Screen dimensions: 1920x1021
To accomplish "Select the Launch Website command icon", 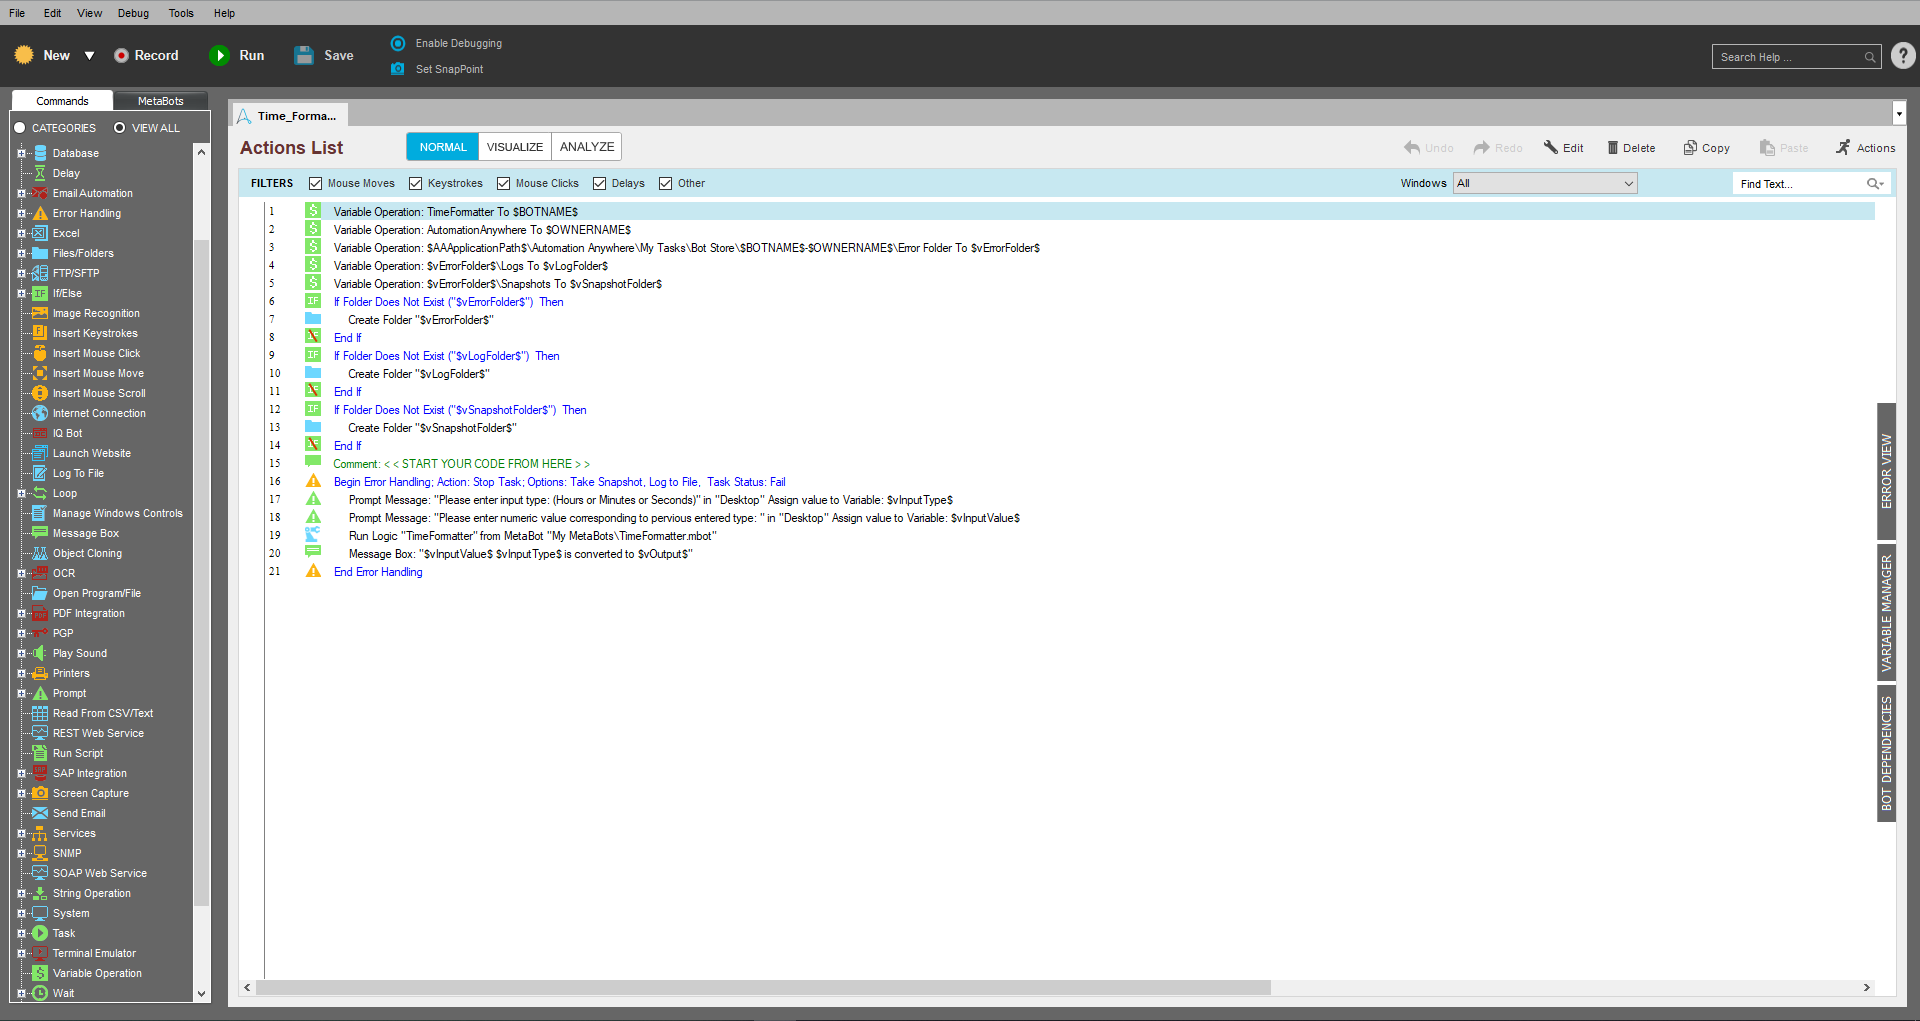I will tap(40, 453).
